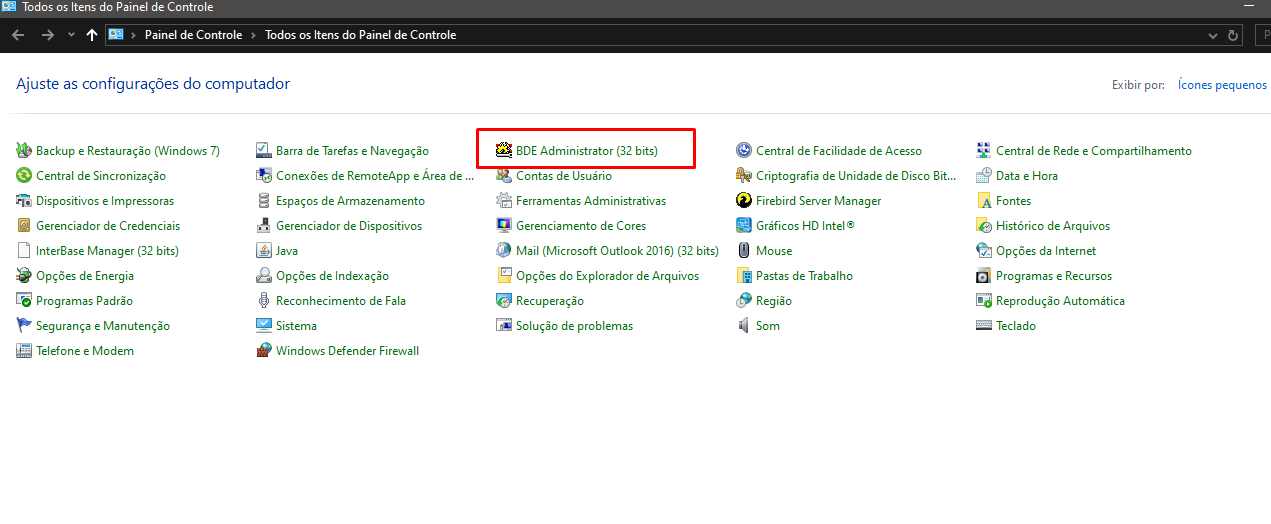Click the Gerenciador de Credenciais icon

pyautogui.click(x=25, y=226)
